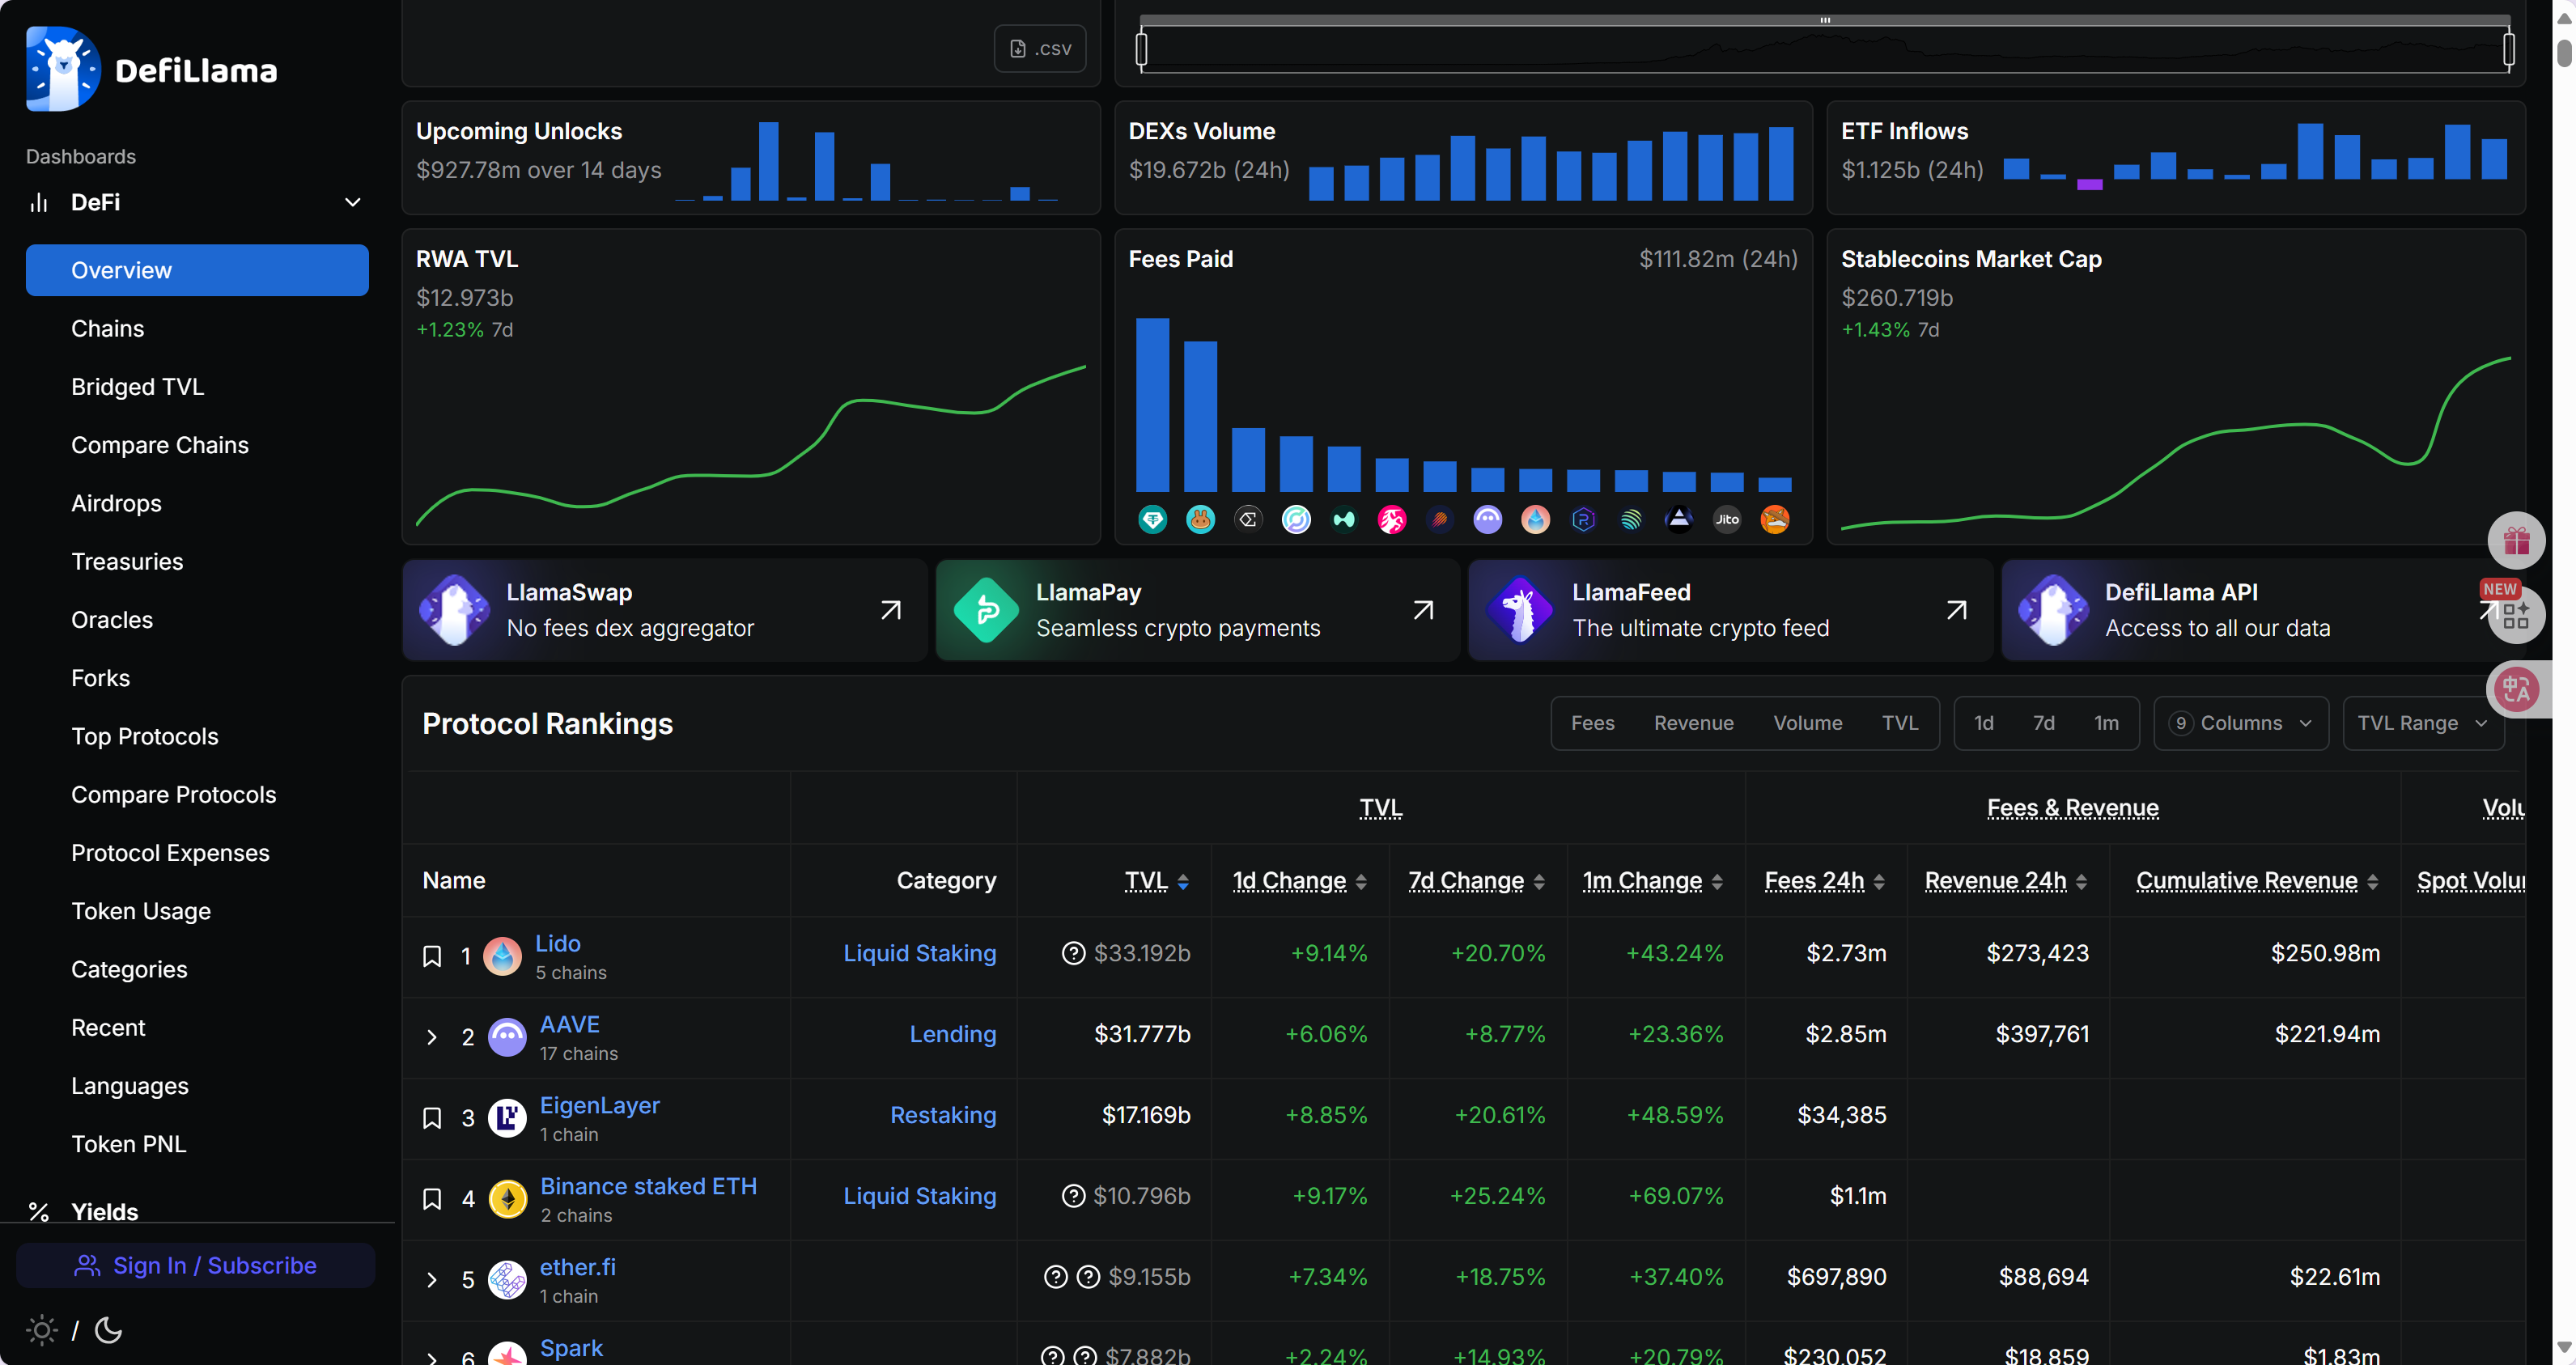Click left handle of chart range slider
2576x1365 pixels.
[1141, 48]
